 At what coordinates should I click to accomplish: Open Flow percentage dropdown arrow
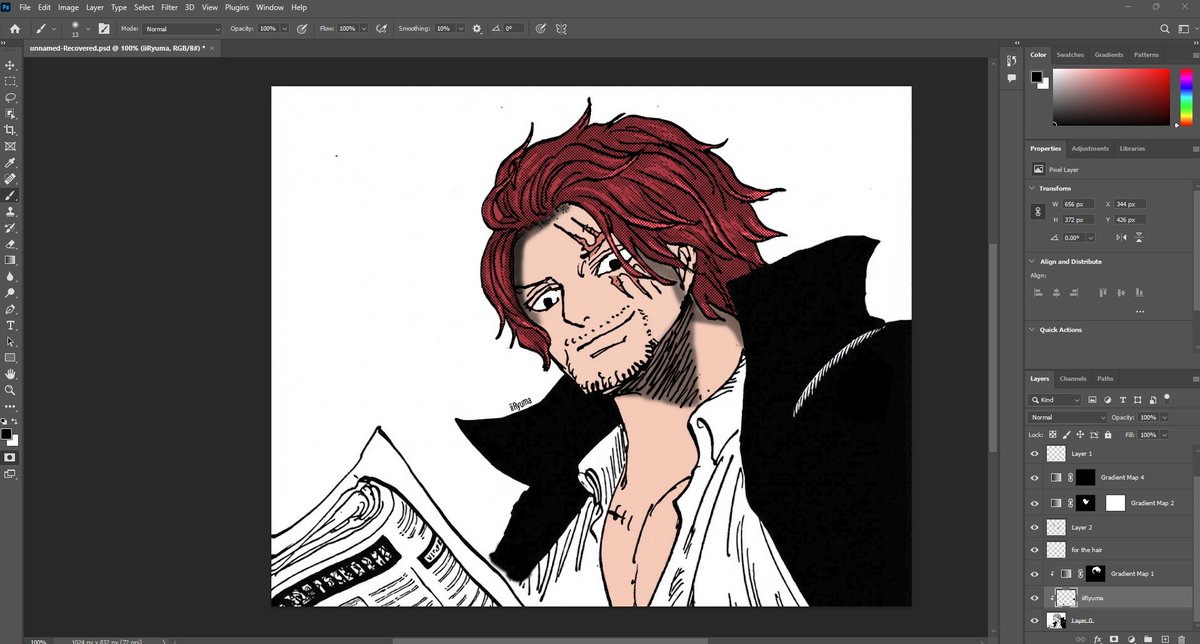click(x=364, y=29)
